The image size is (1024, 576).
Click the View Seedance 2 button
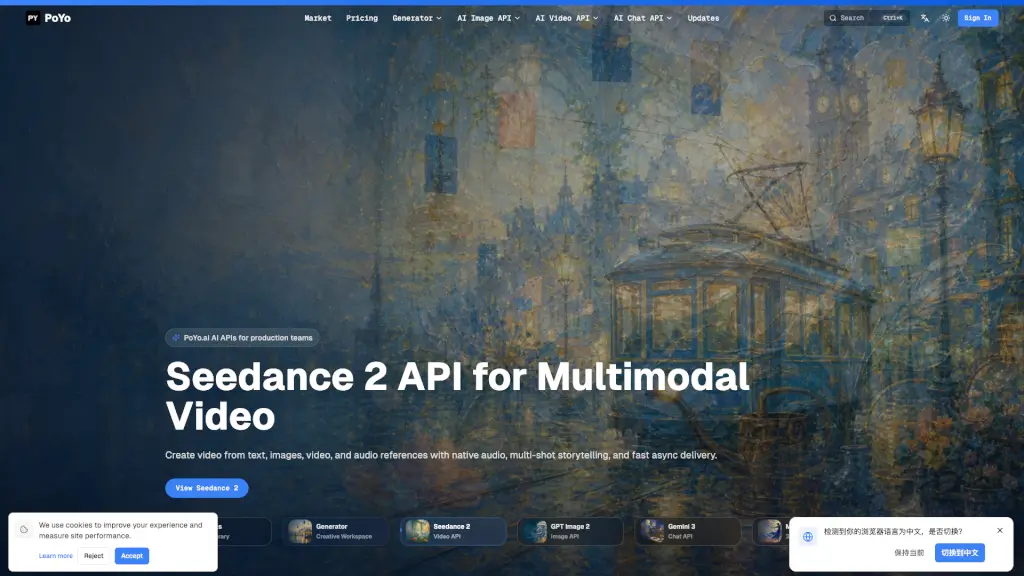(x=206, y=488)
